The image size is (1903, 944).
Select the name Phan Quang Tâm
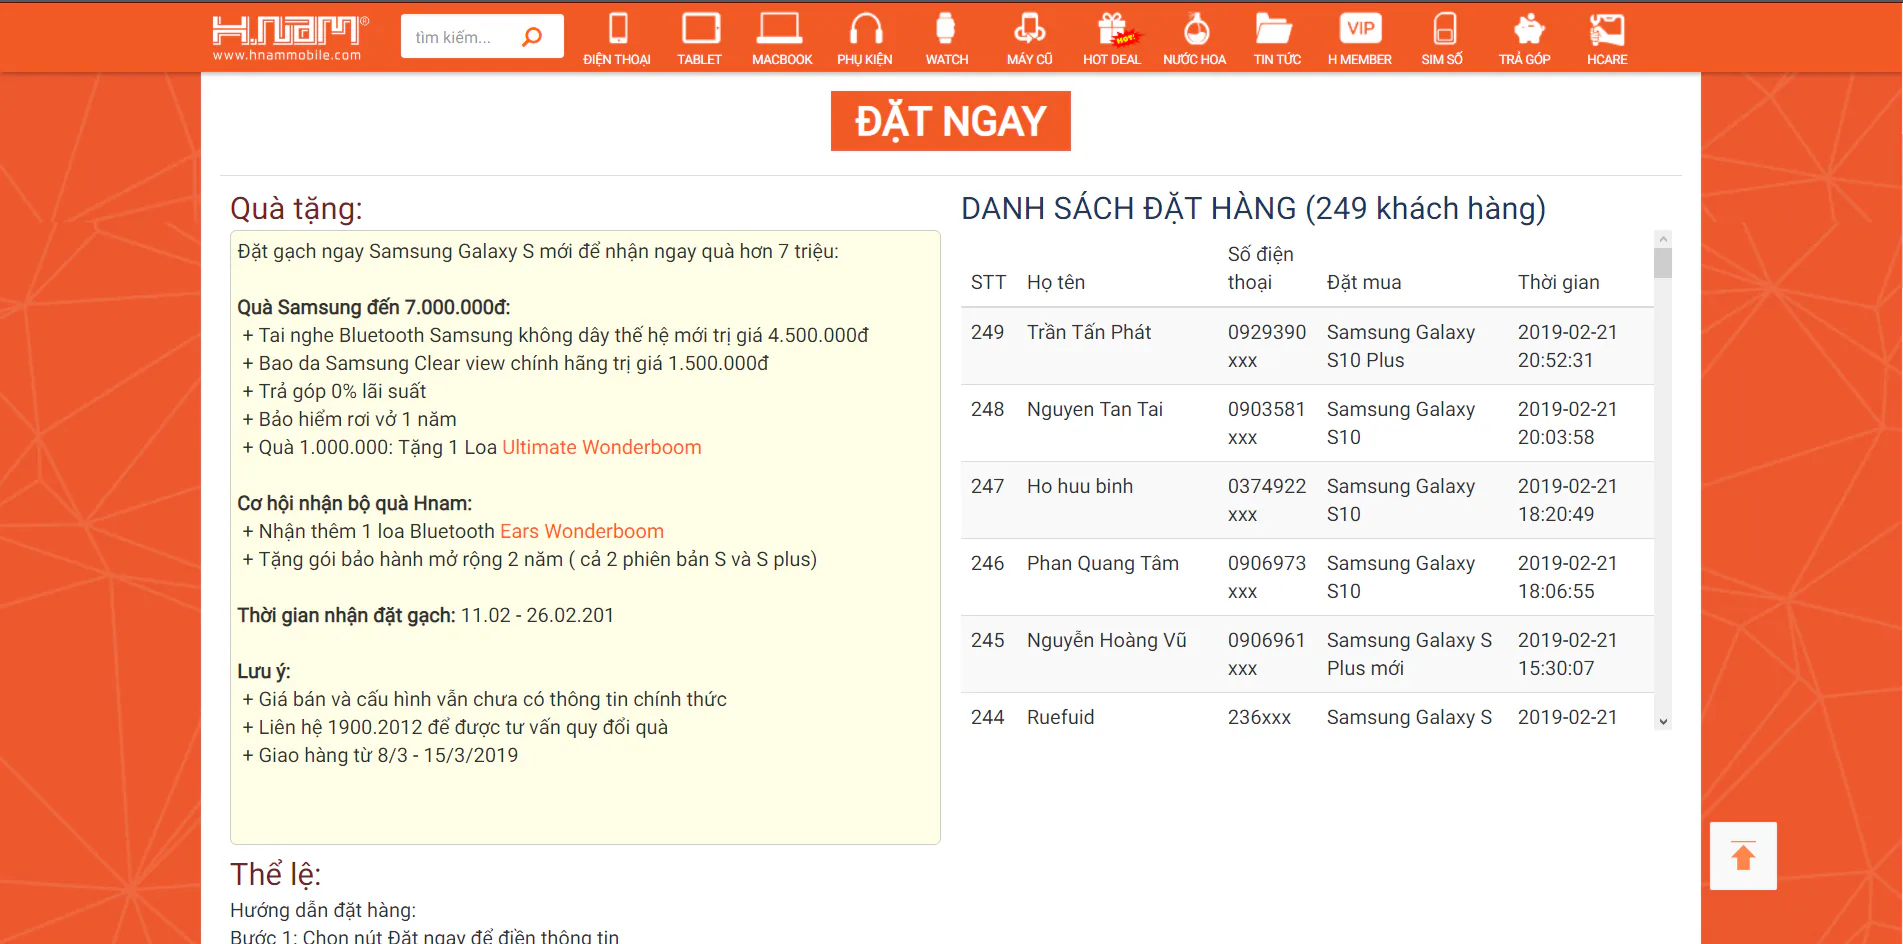tap(1103, 563)
